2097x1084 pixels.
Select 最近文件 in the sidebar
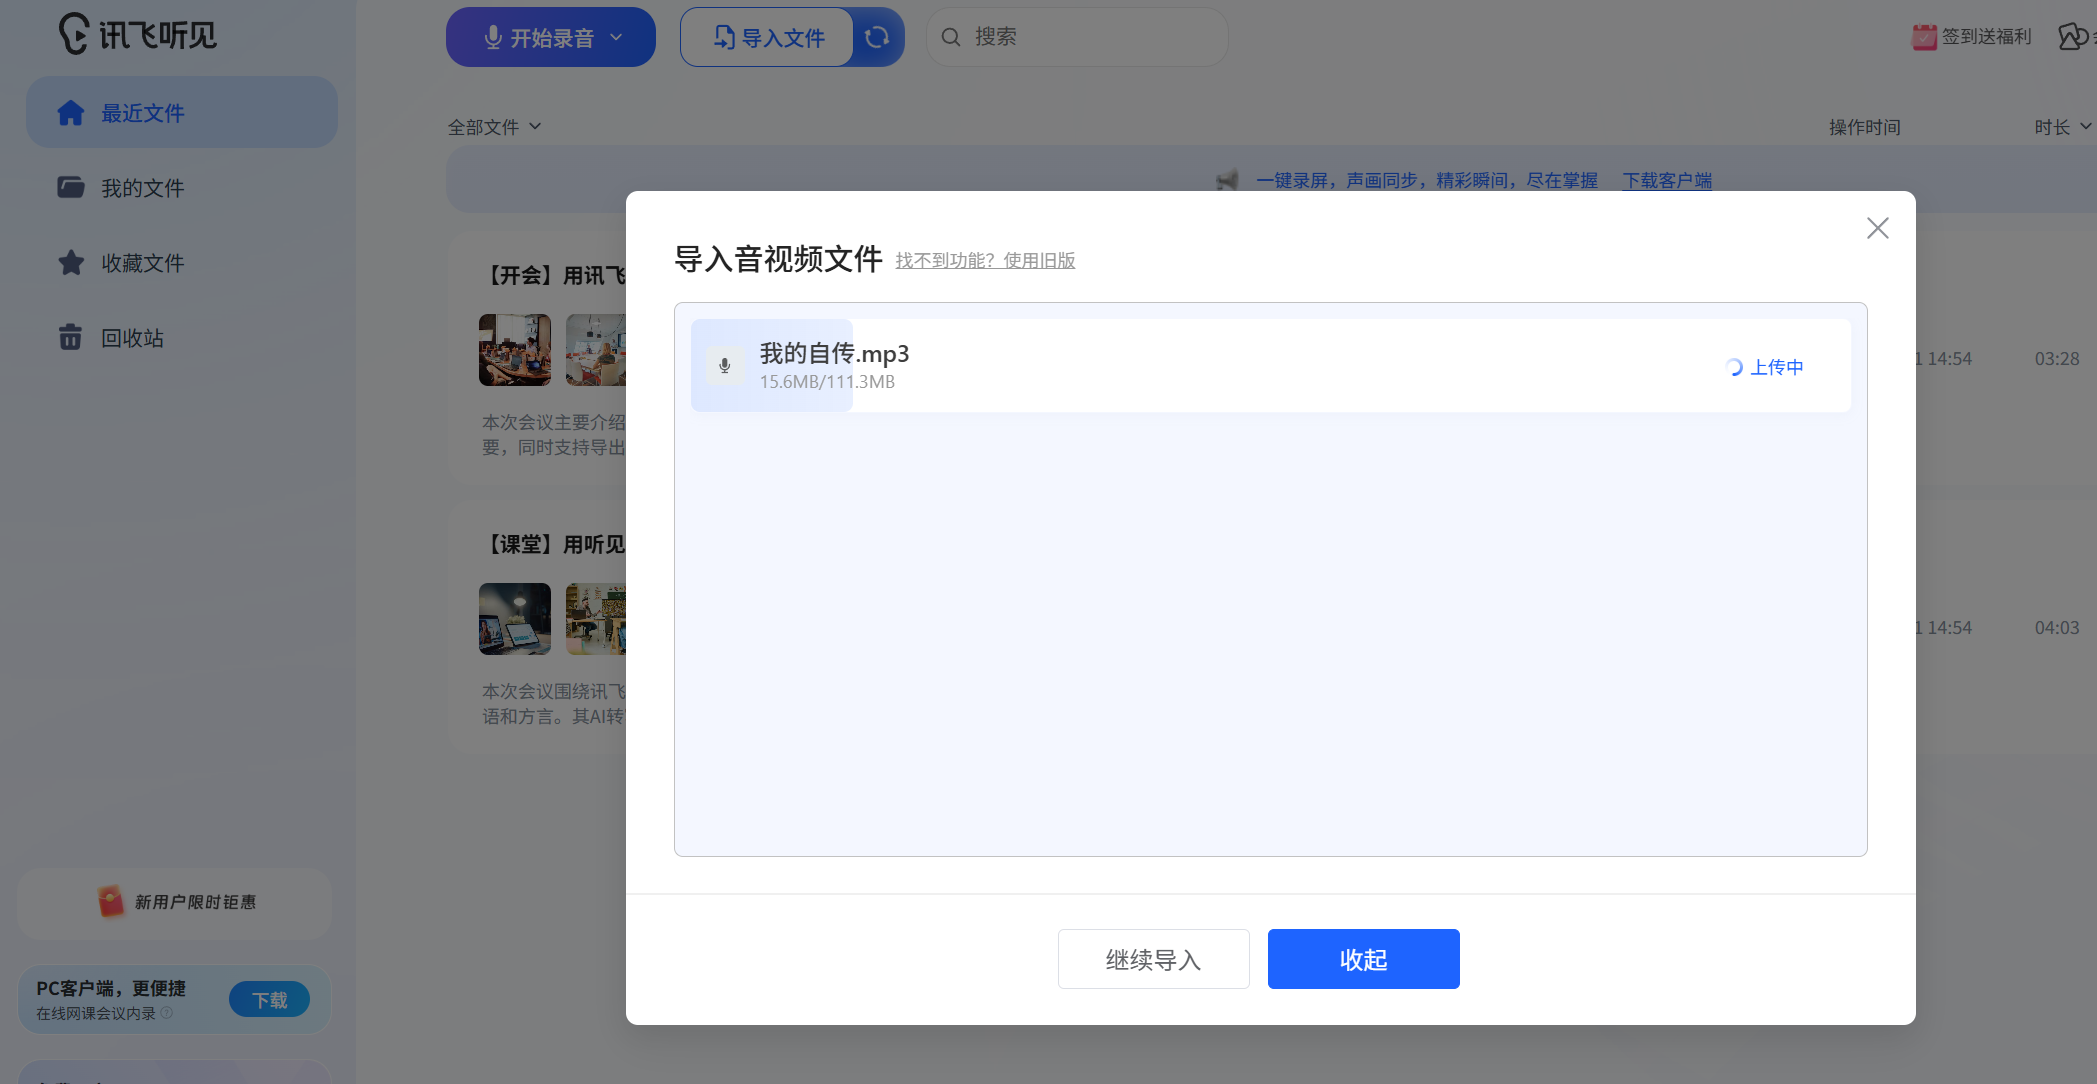(145, 112)
